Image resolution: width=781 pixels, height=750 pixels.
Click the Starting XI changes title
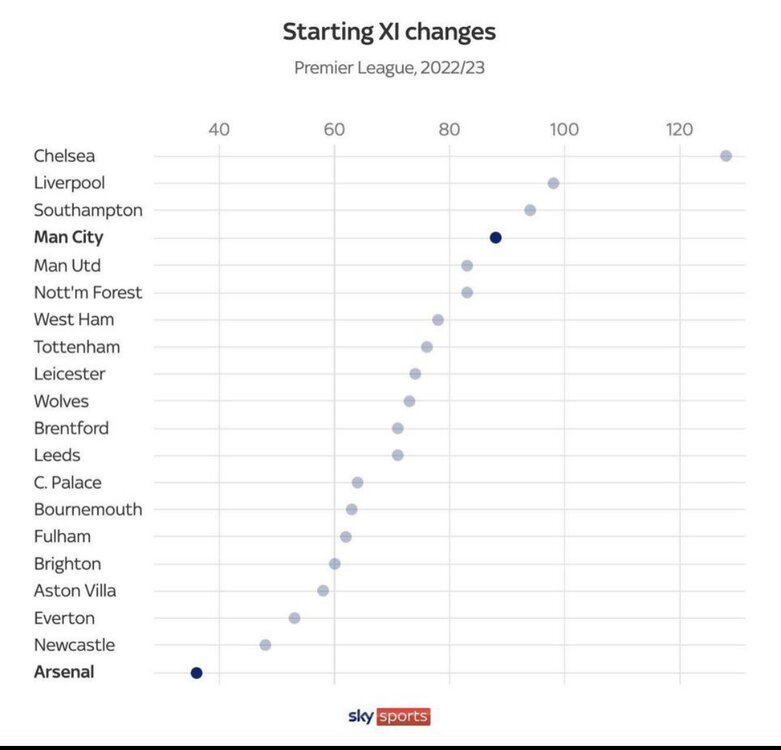[x=389, y=32]
